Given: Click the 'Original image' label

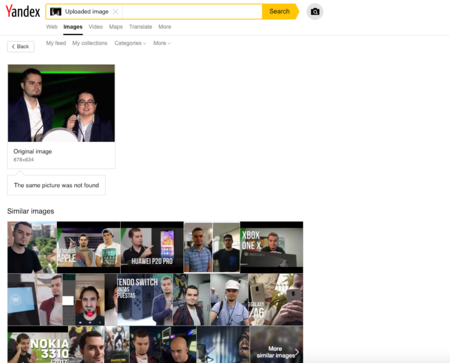Looking at the screenshot, I should tap(33, 151).
